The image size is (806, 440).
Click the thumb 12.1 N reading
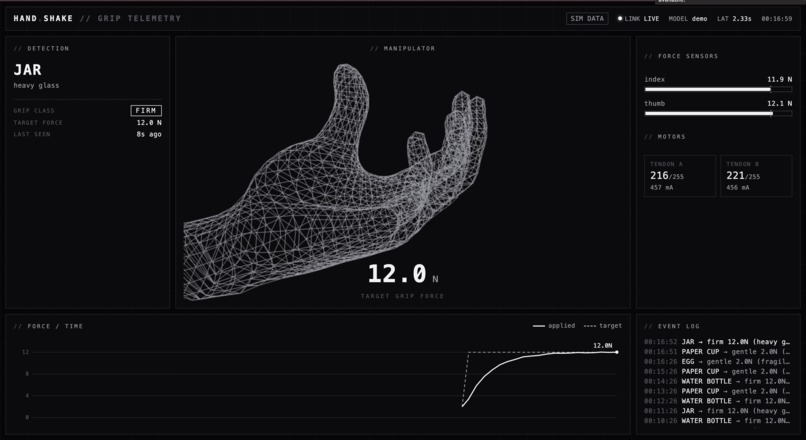[x=779, y=103]
